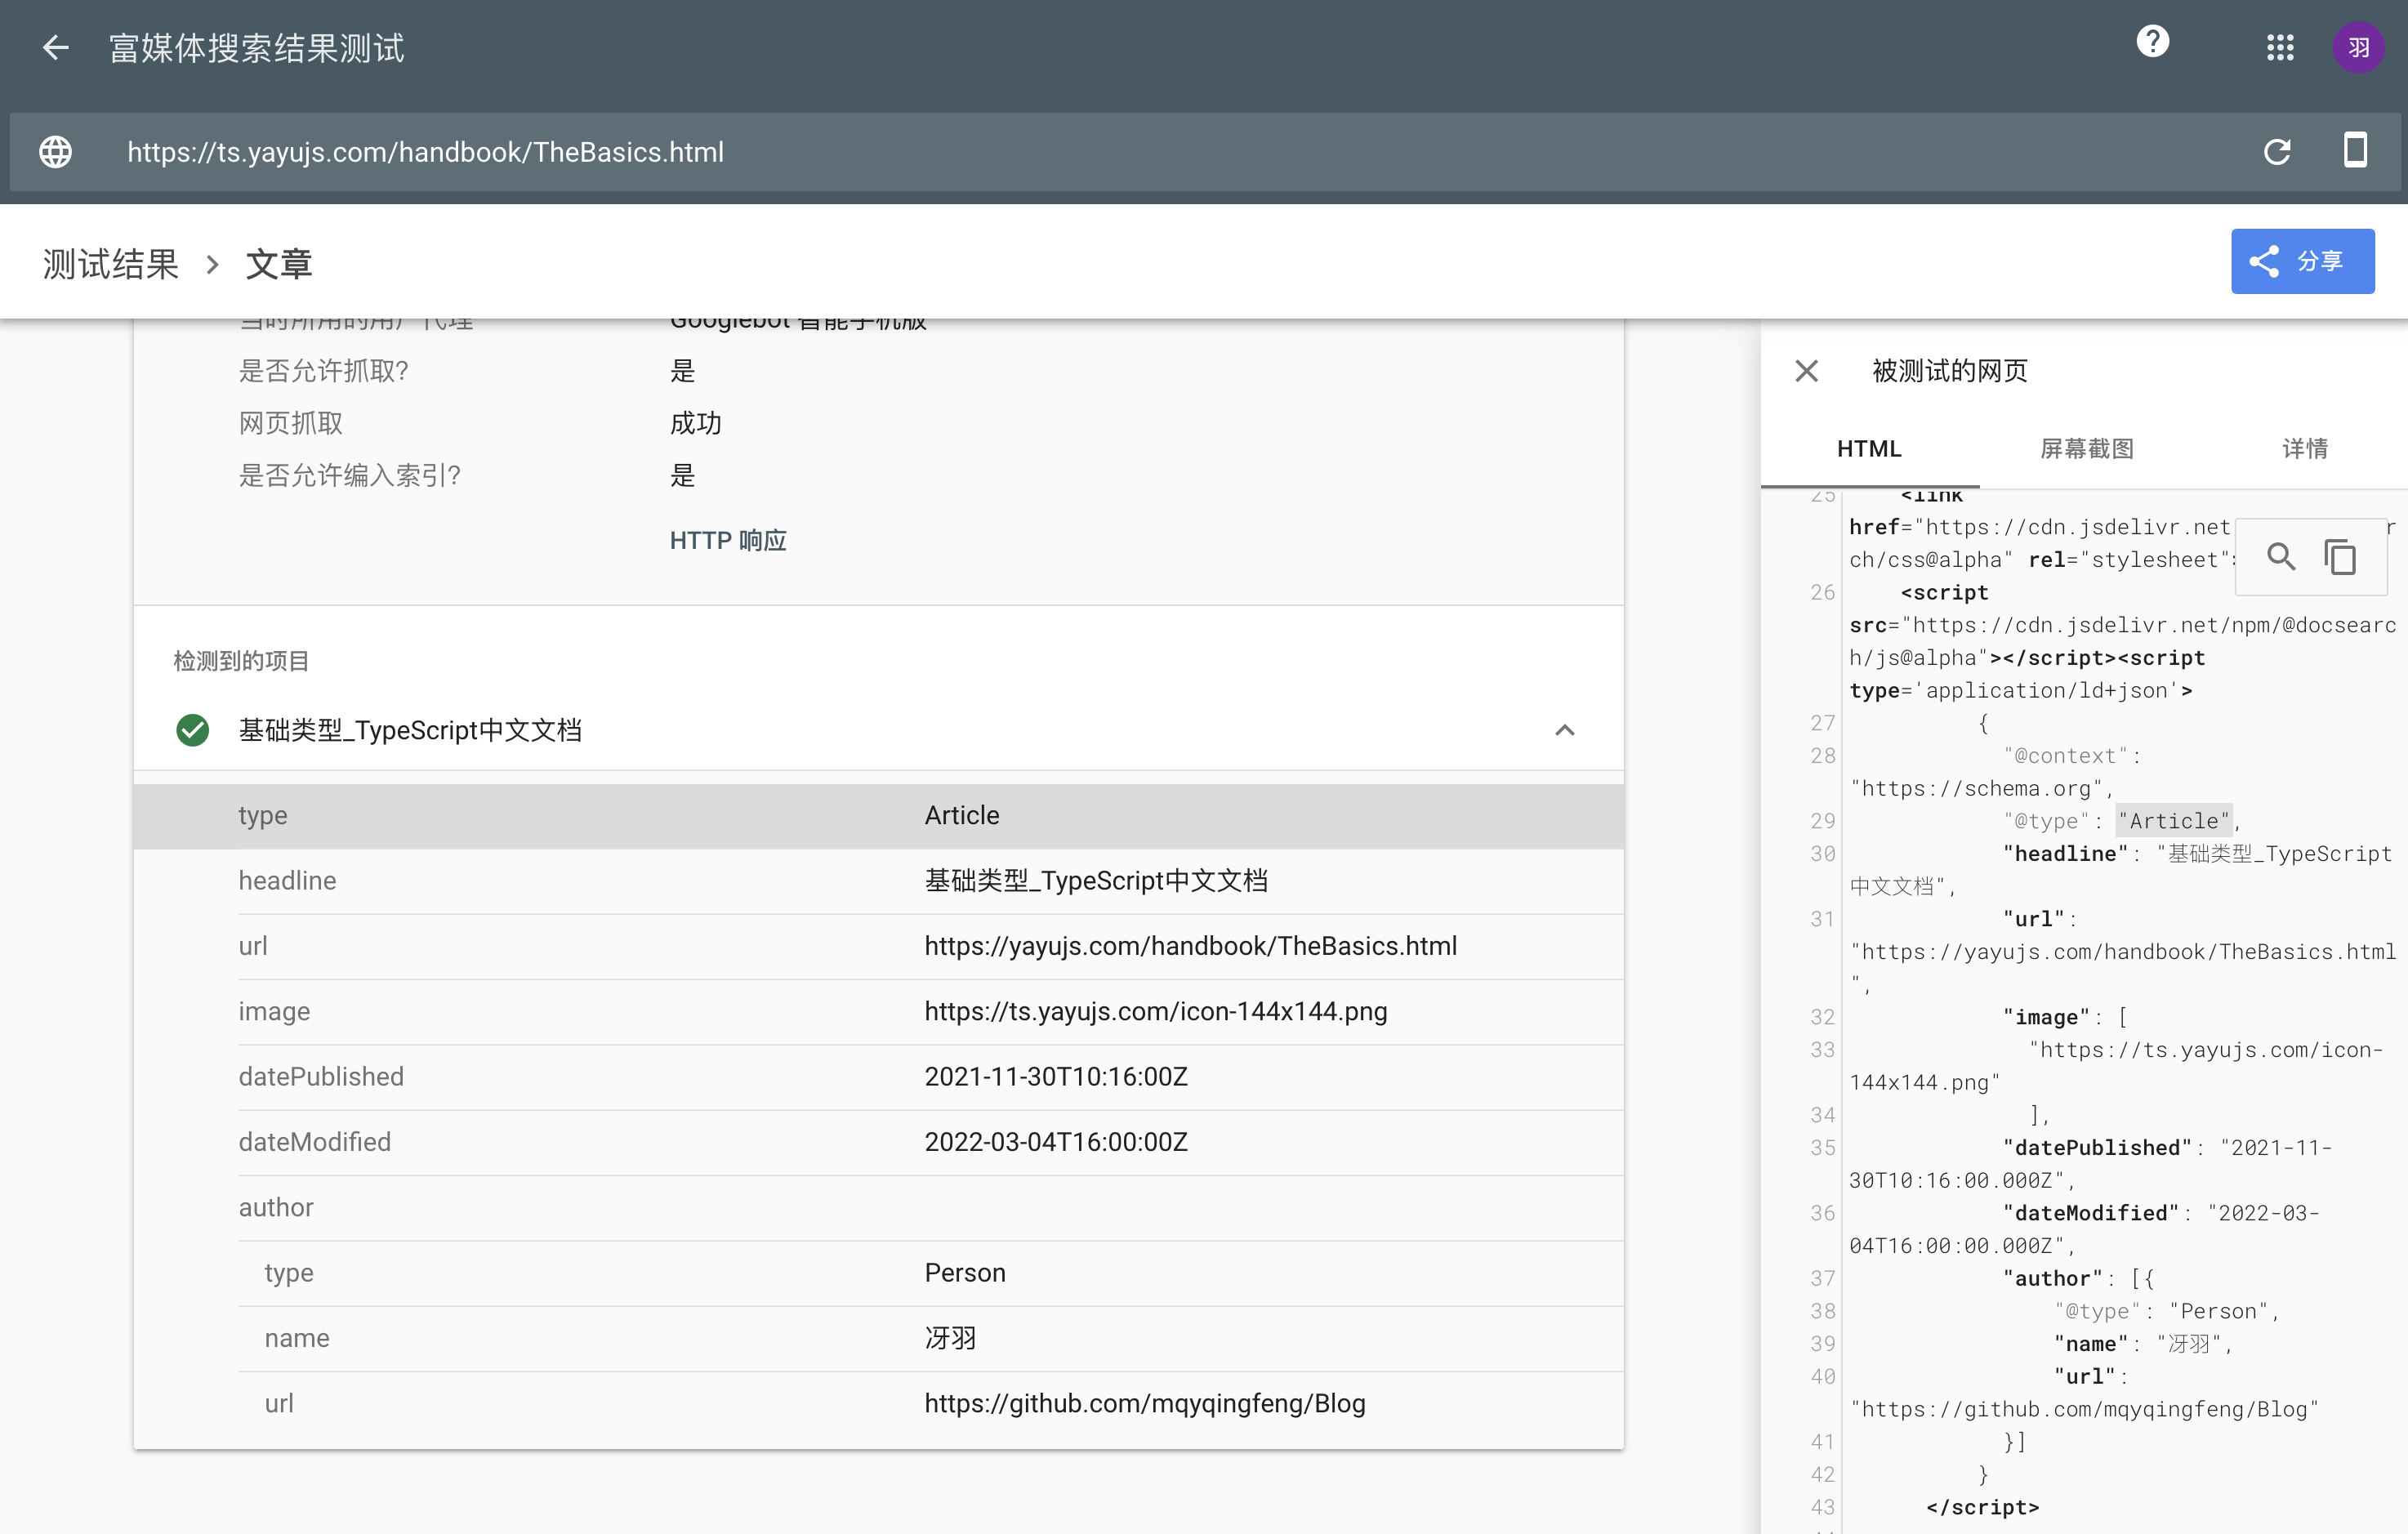
Task: Collapse the 基础类型_TypeScript中文文档 item
Action: coord(1565,730)
